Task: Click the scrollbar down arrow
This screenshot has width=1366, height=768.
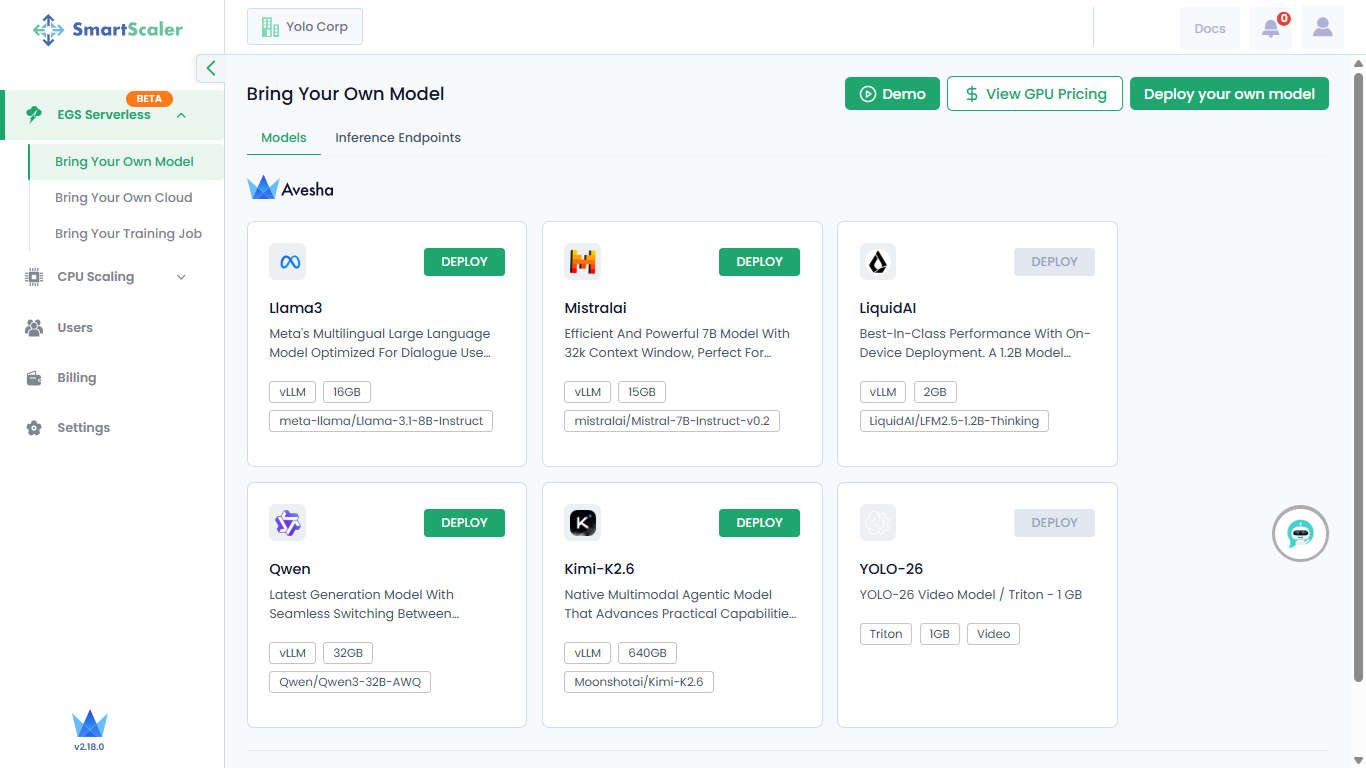Action: coord(1358,761)
